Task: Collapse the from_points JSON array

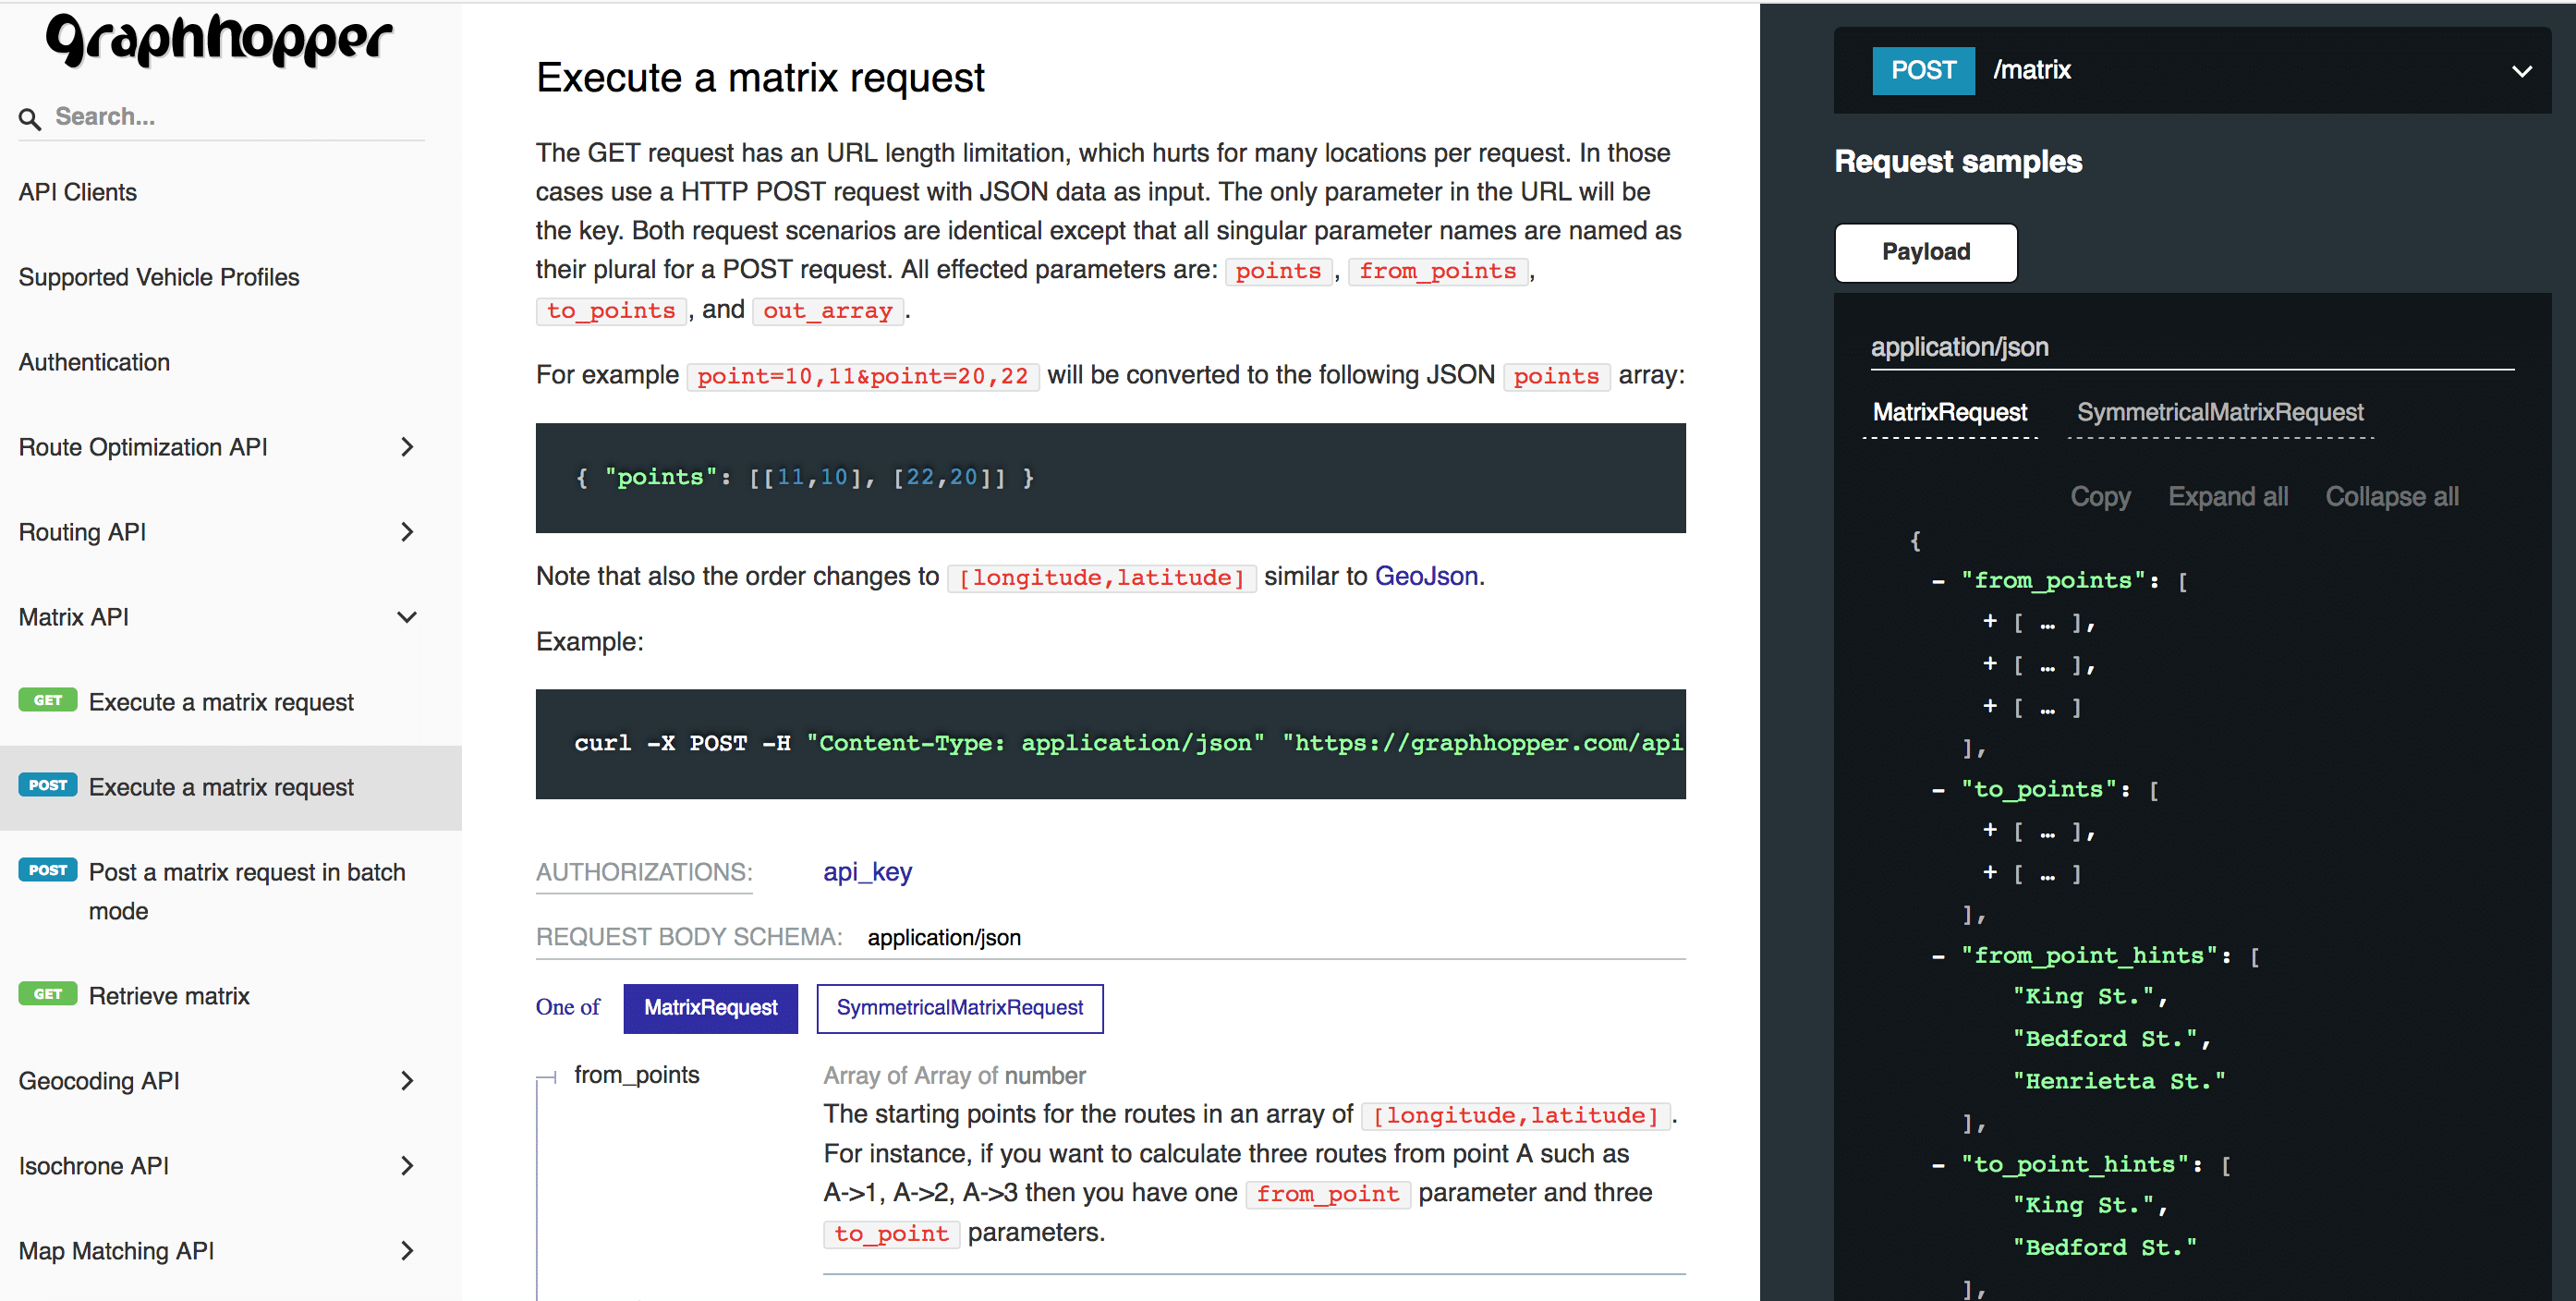Action: click(1938, 581)
